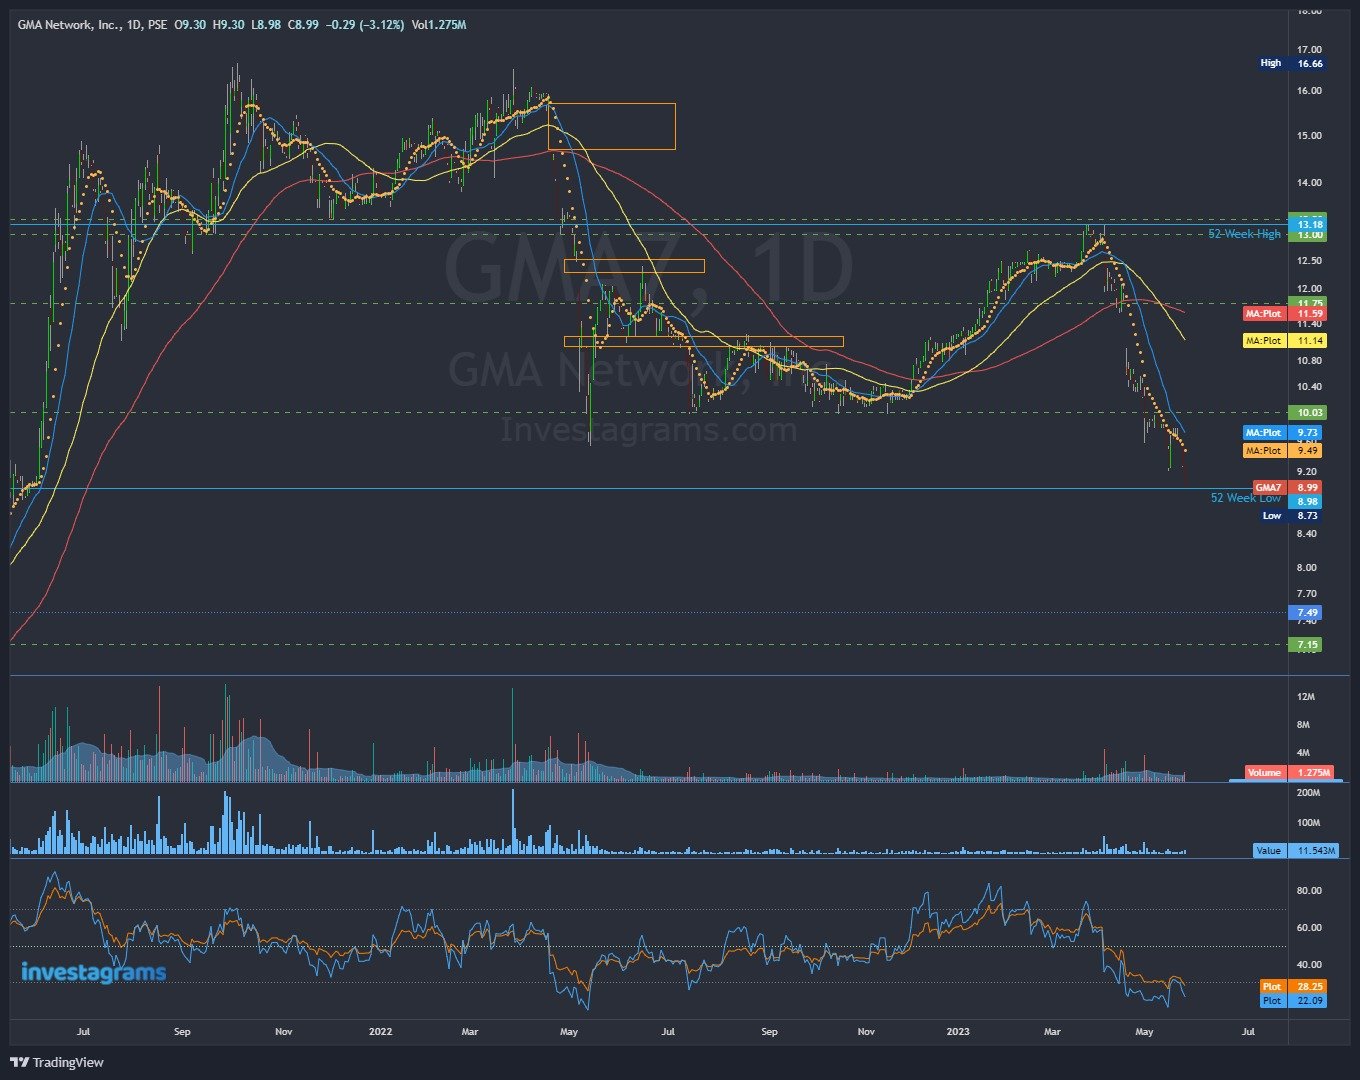This screenshot has width=1360, height=1080.
Task: Click the high value H9.30
Action: pyautogui.click(x=229, y=23)
